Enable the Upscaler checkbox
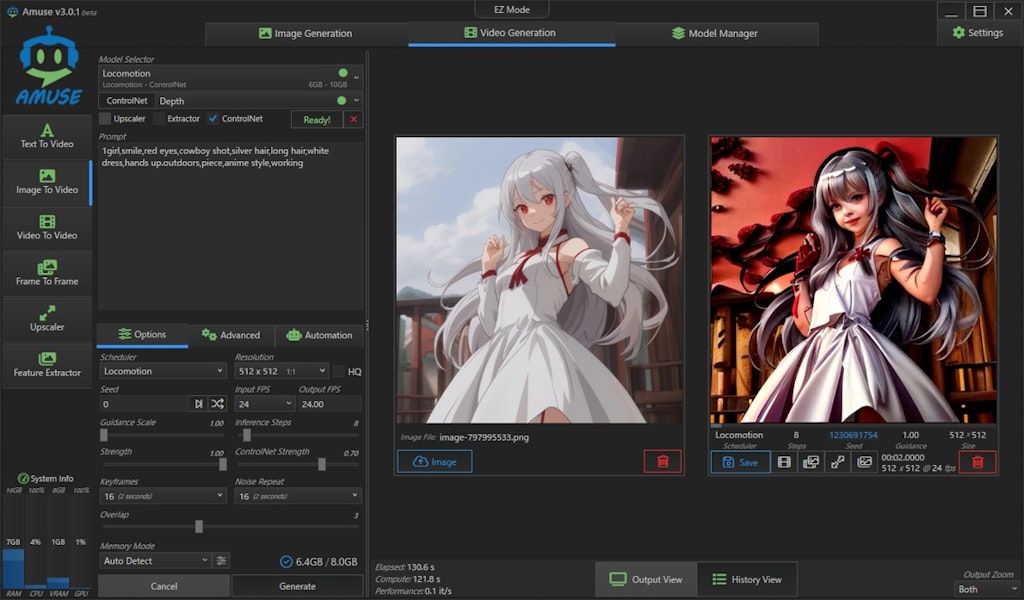The width and height of the screenshot is (1024, 600). tap(105, 119)
